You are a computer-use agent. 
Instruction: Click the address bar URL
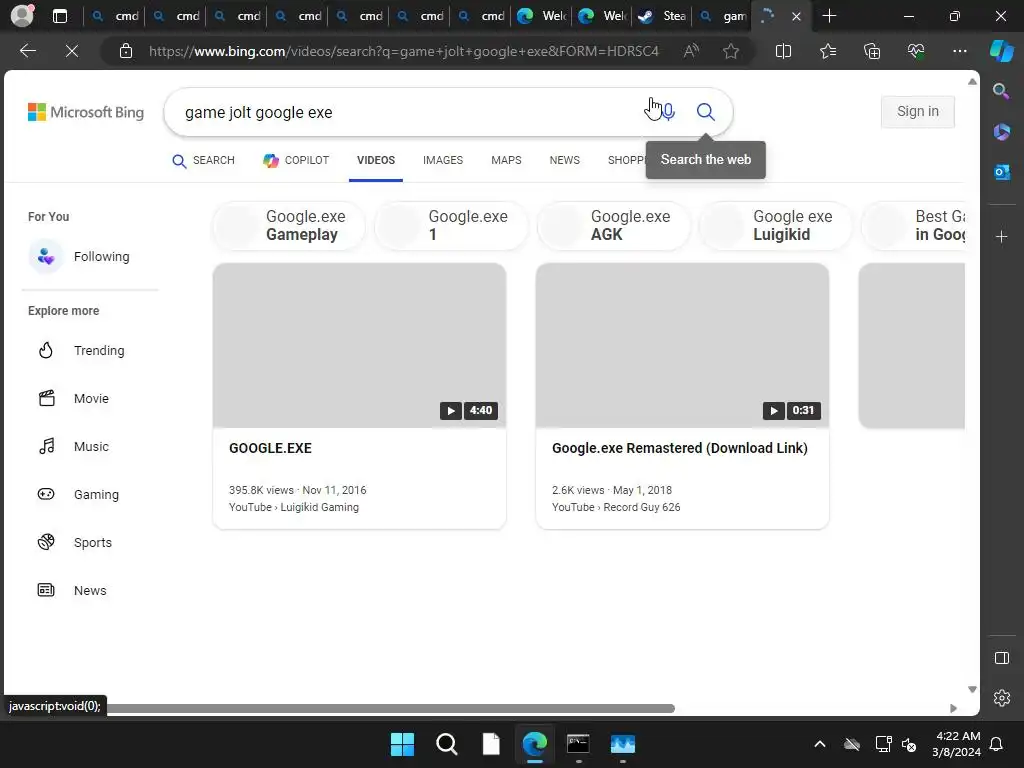(404, 51)
